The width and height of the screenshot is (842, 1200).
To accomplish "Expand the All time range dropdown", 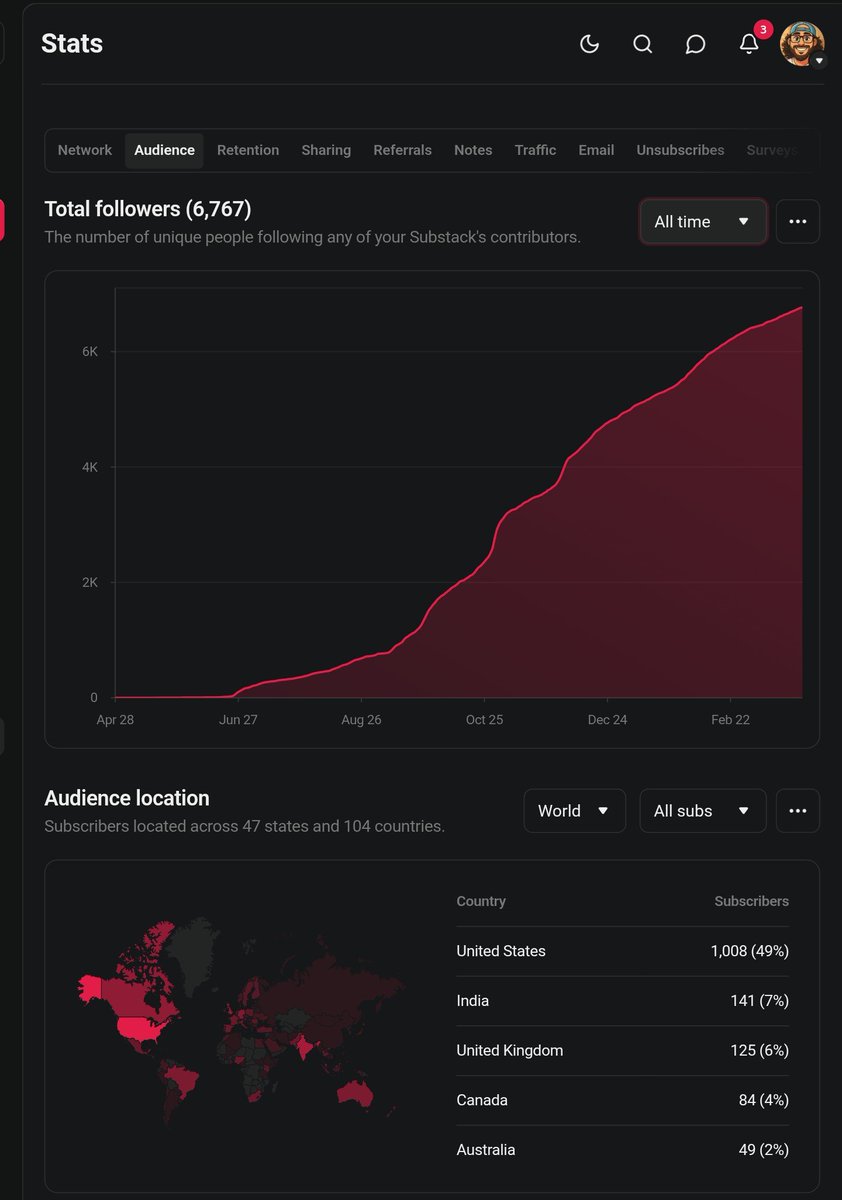I will (703, 221).
